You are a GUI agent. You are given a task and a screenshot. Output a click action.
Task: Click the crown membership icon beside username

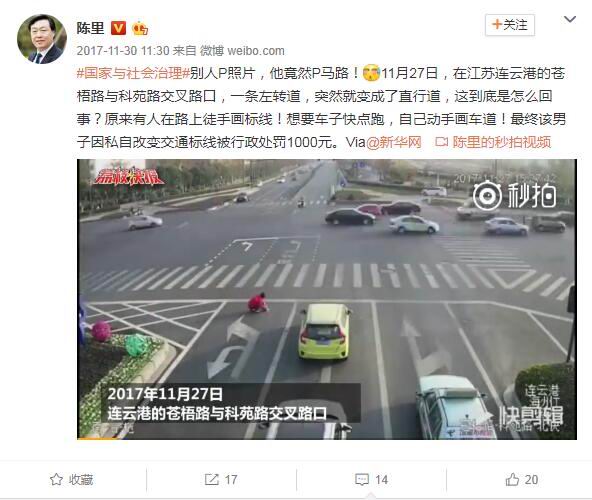point(140,28)
